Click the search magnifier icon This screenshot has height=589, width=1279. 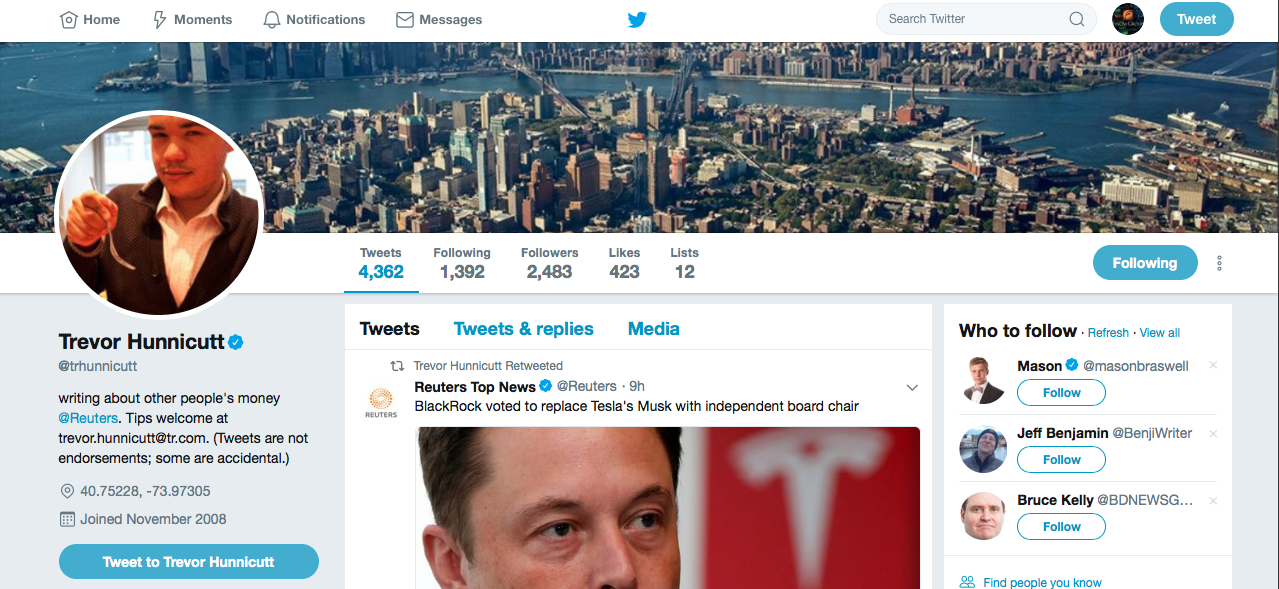[1076, 19]
